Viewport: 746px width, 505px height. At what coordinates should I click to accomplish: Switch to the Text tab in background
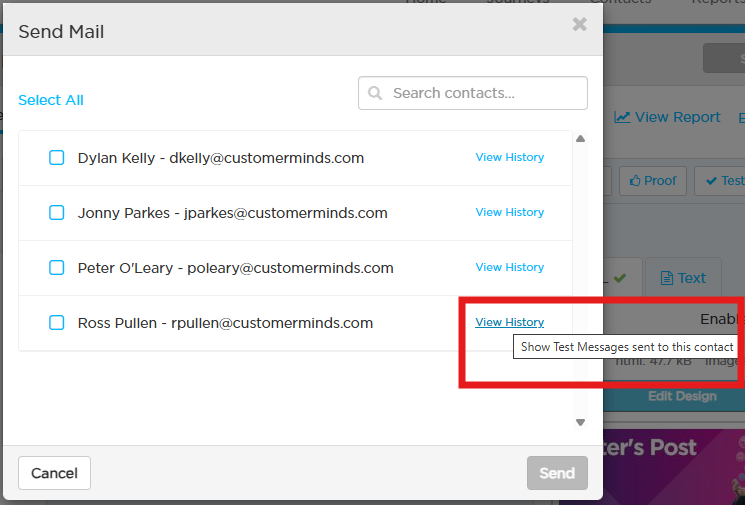pos(683,278)
